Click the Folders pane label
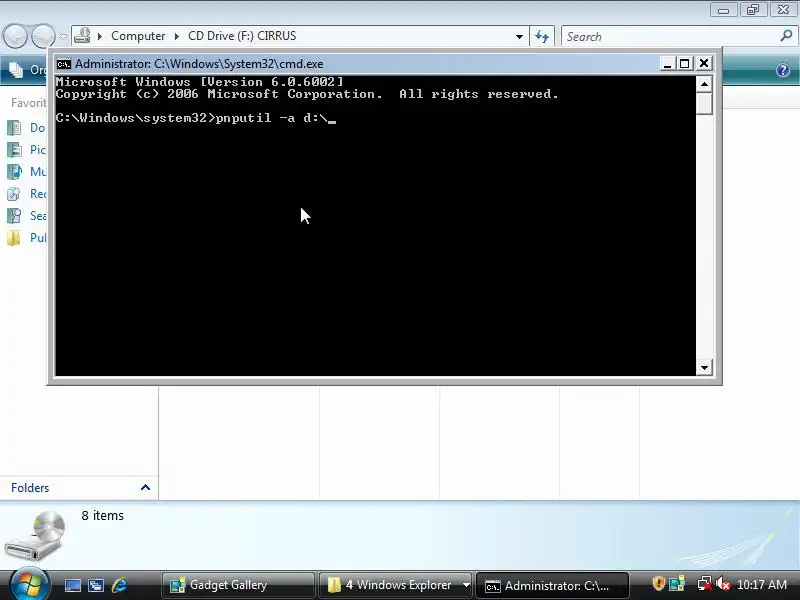 pos(30,488)
